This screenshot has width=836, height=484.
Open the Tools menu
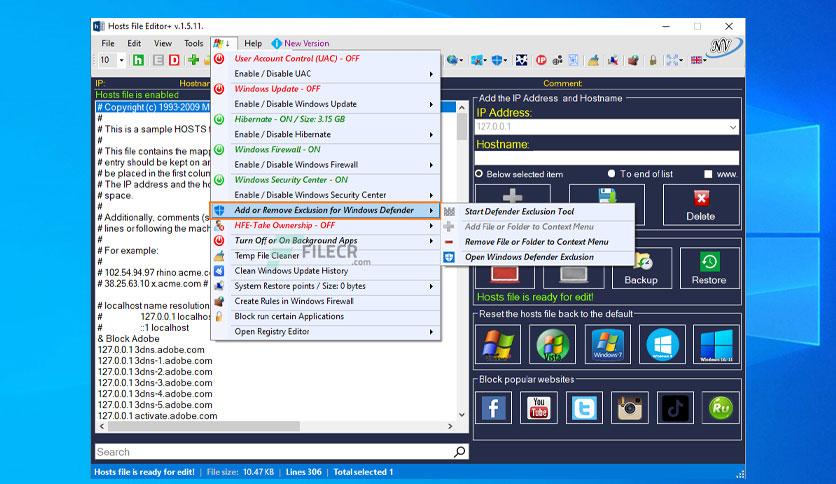point(193,44)
